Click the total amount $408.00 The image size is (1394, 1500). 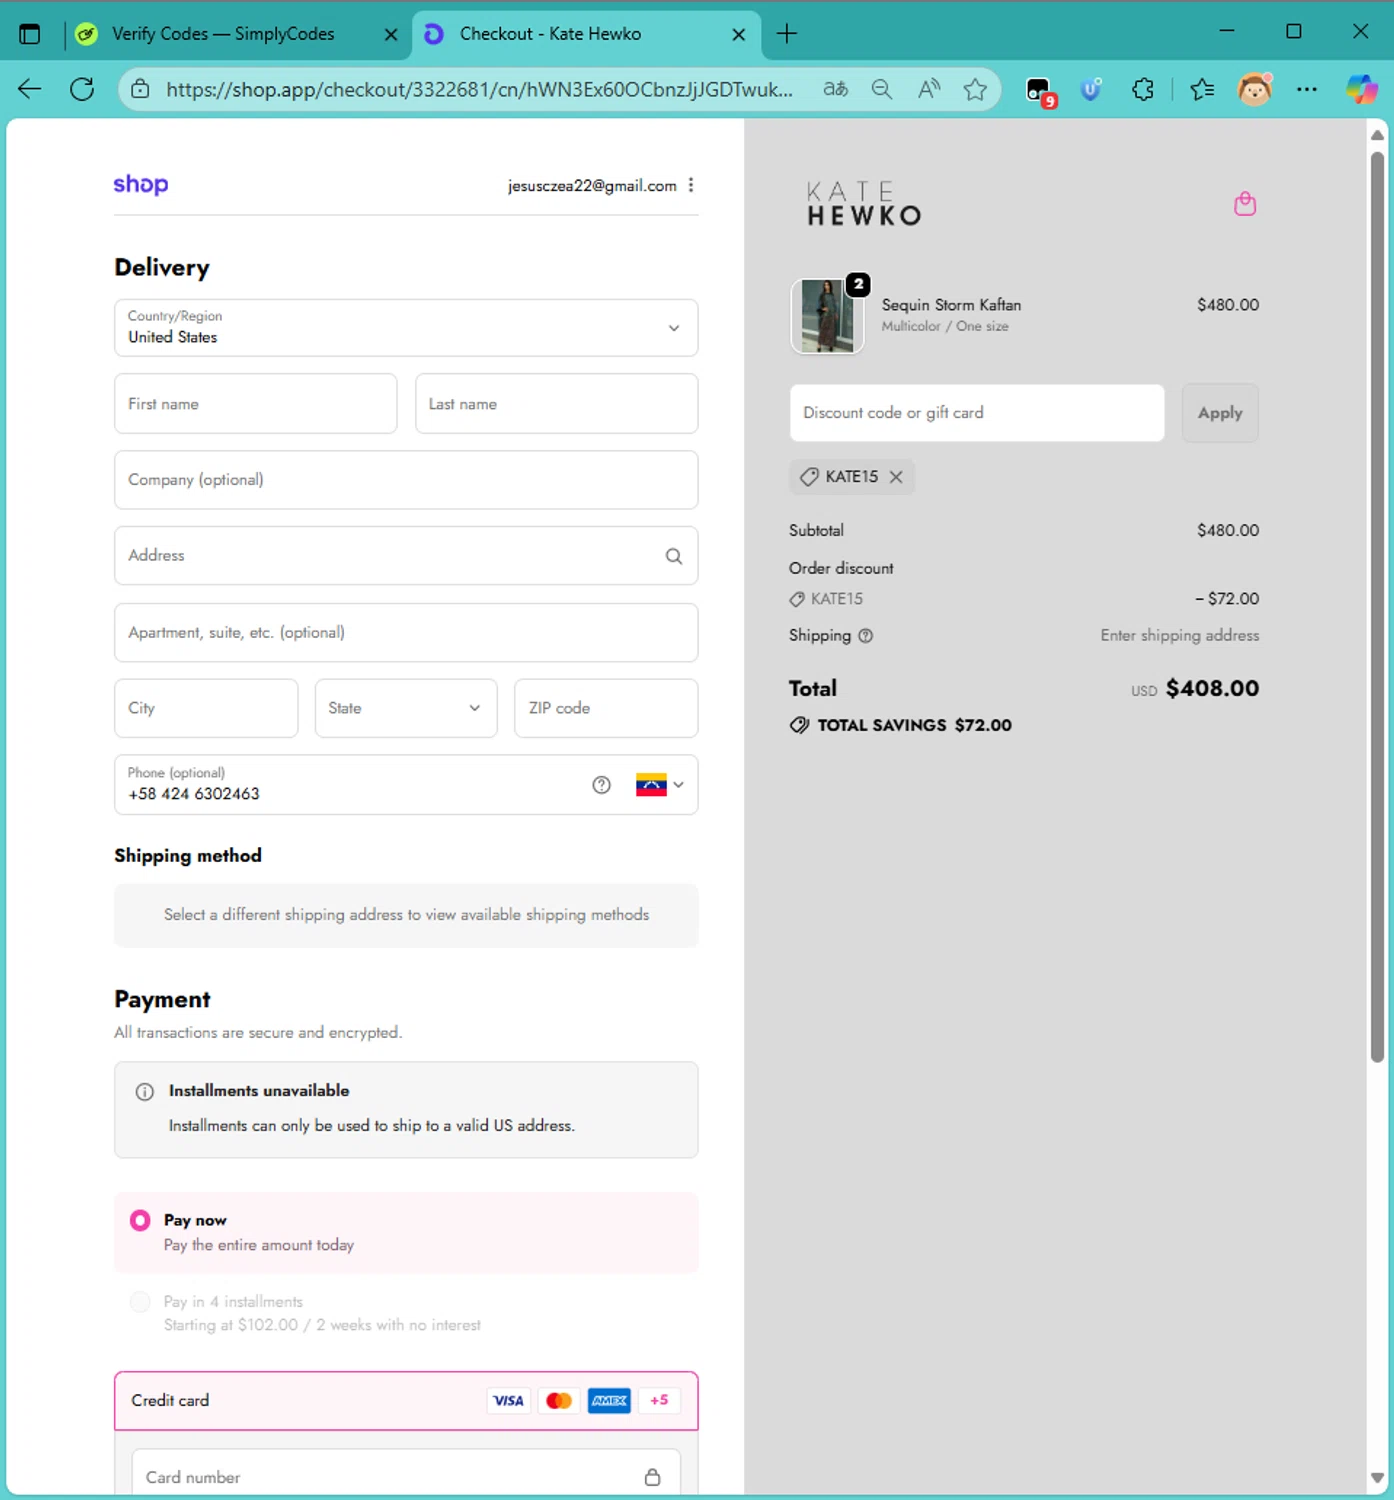click(x=1212, y=688)
